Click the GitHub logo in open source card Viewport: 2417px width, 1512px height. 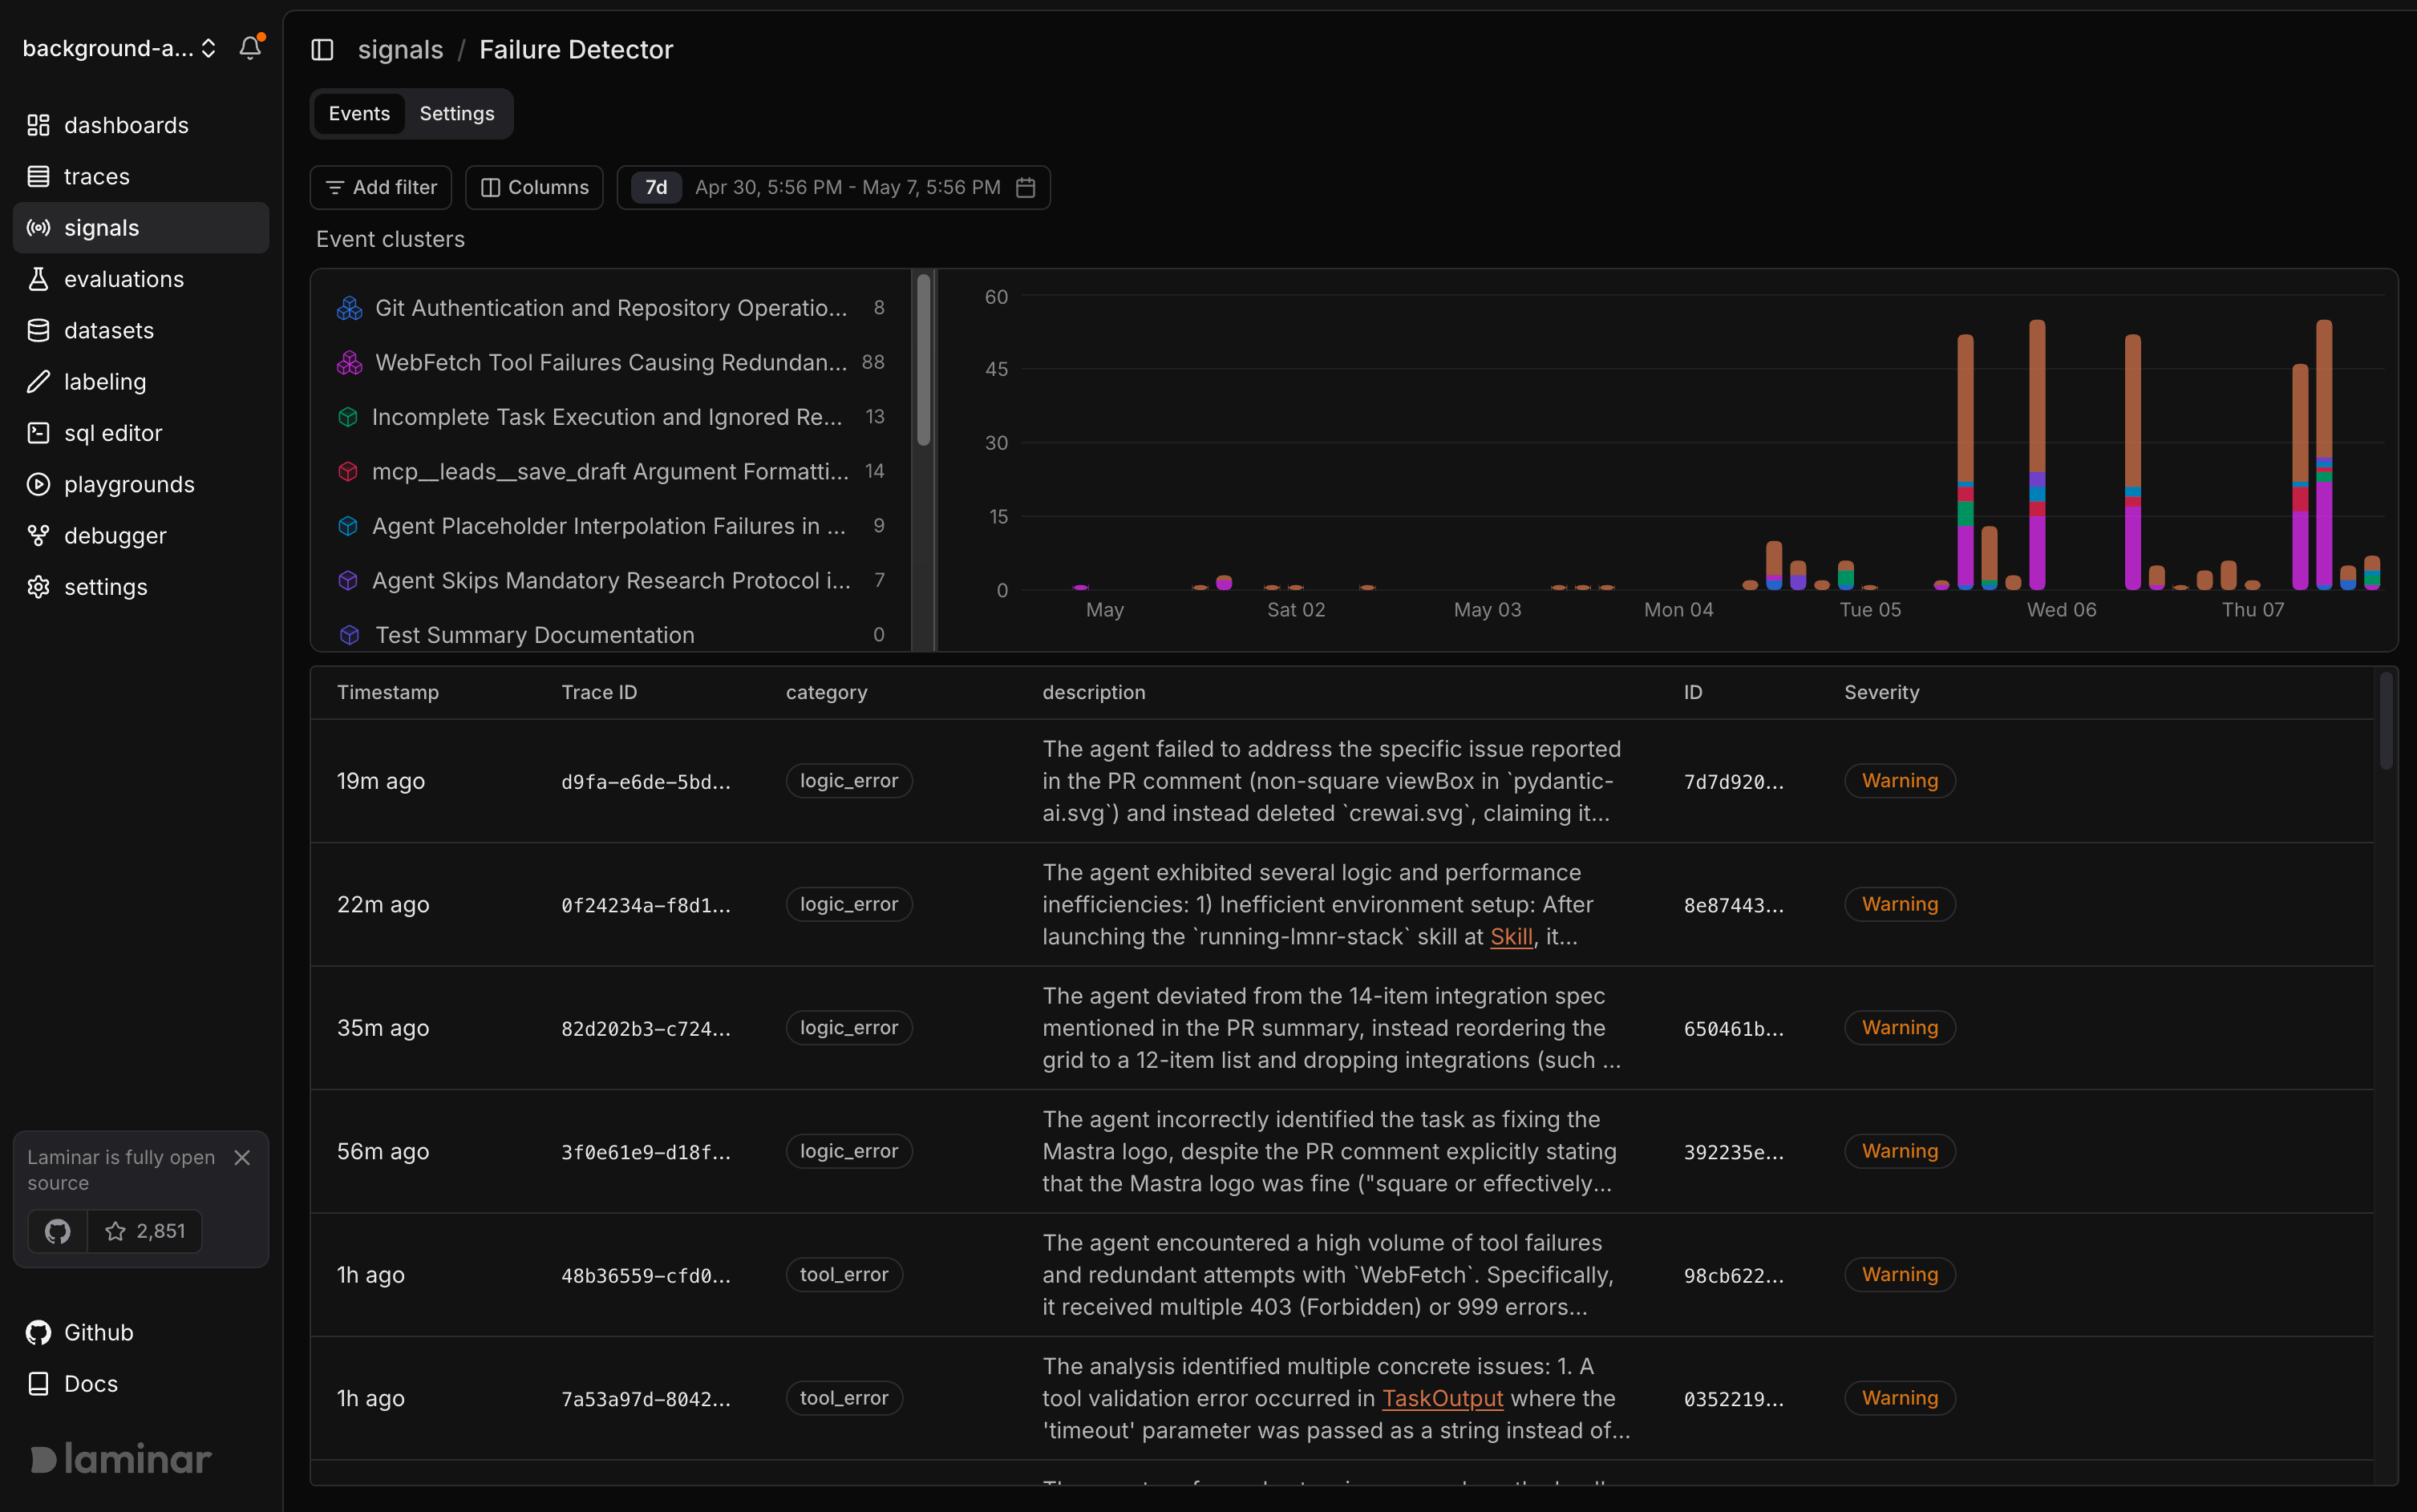pyautogui.click(x=58, y=1231)
